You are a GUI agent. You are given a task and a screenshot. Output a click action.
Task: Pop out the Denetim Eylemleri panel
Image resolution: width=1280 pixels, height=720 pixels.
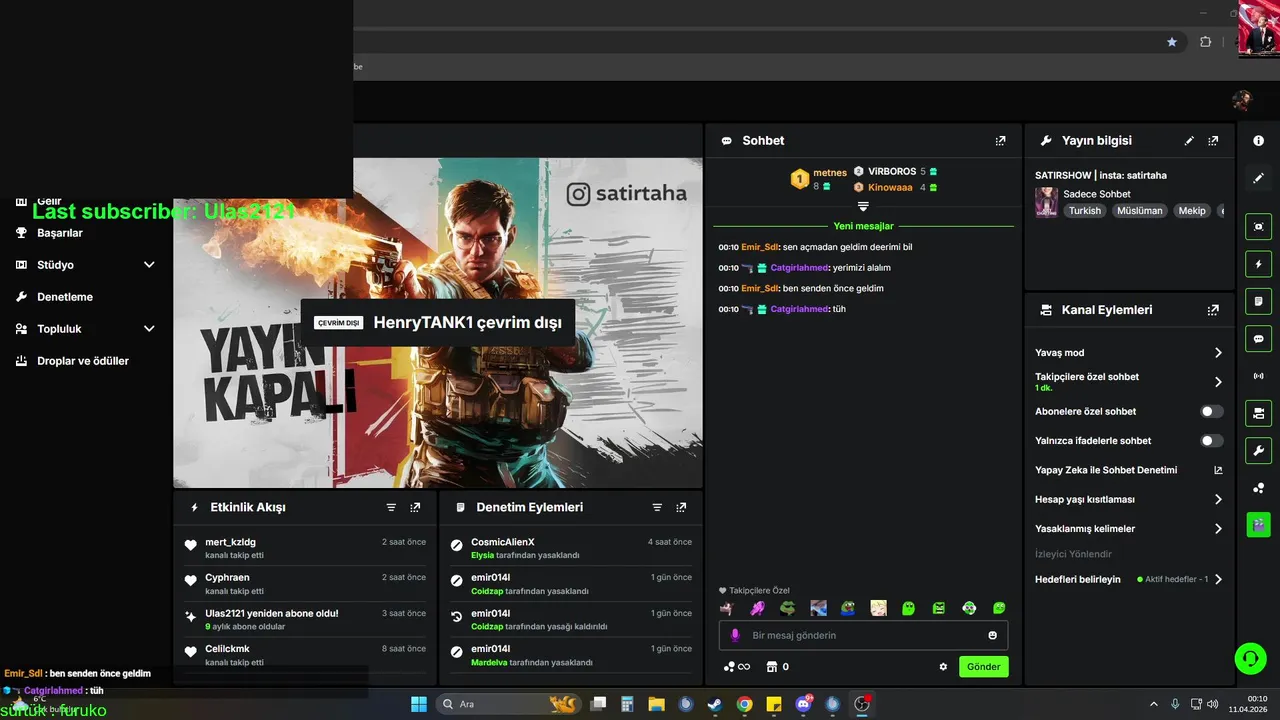(x=681, y=507)
